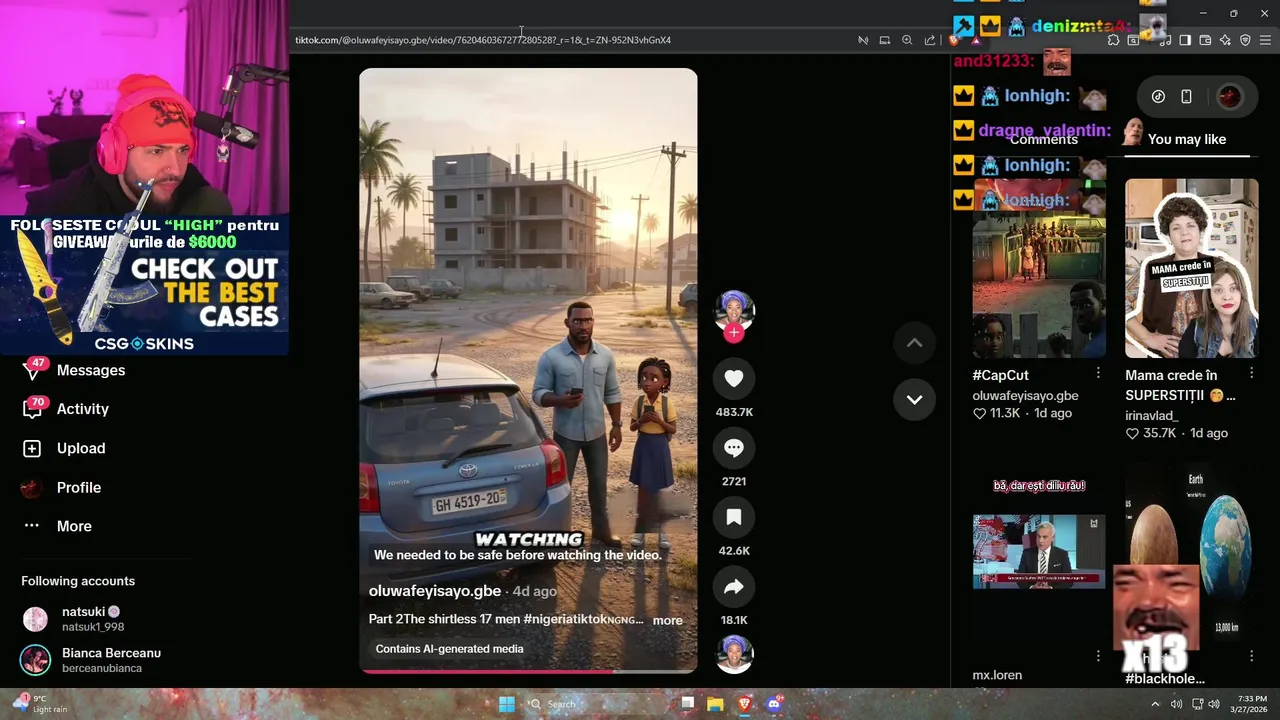Screen dimensions: 1280x720
Task: Go to next video with down chevron
Action: (914, 399)
